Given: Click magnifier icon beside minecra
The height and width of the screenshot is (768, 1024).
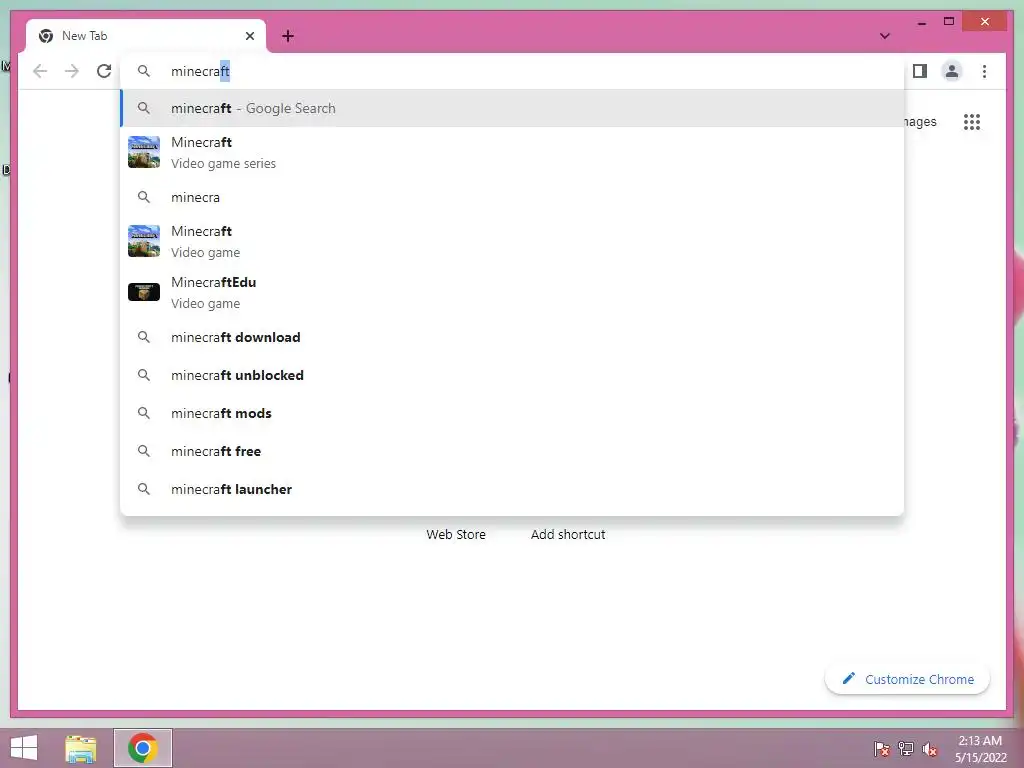Looking at the screenshot, I should [144, 197].
